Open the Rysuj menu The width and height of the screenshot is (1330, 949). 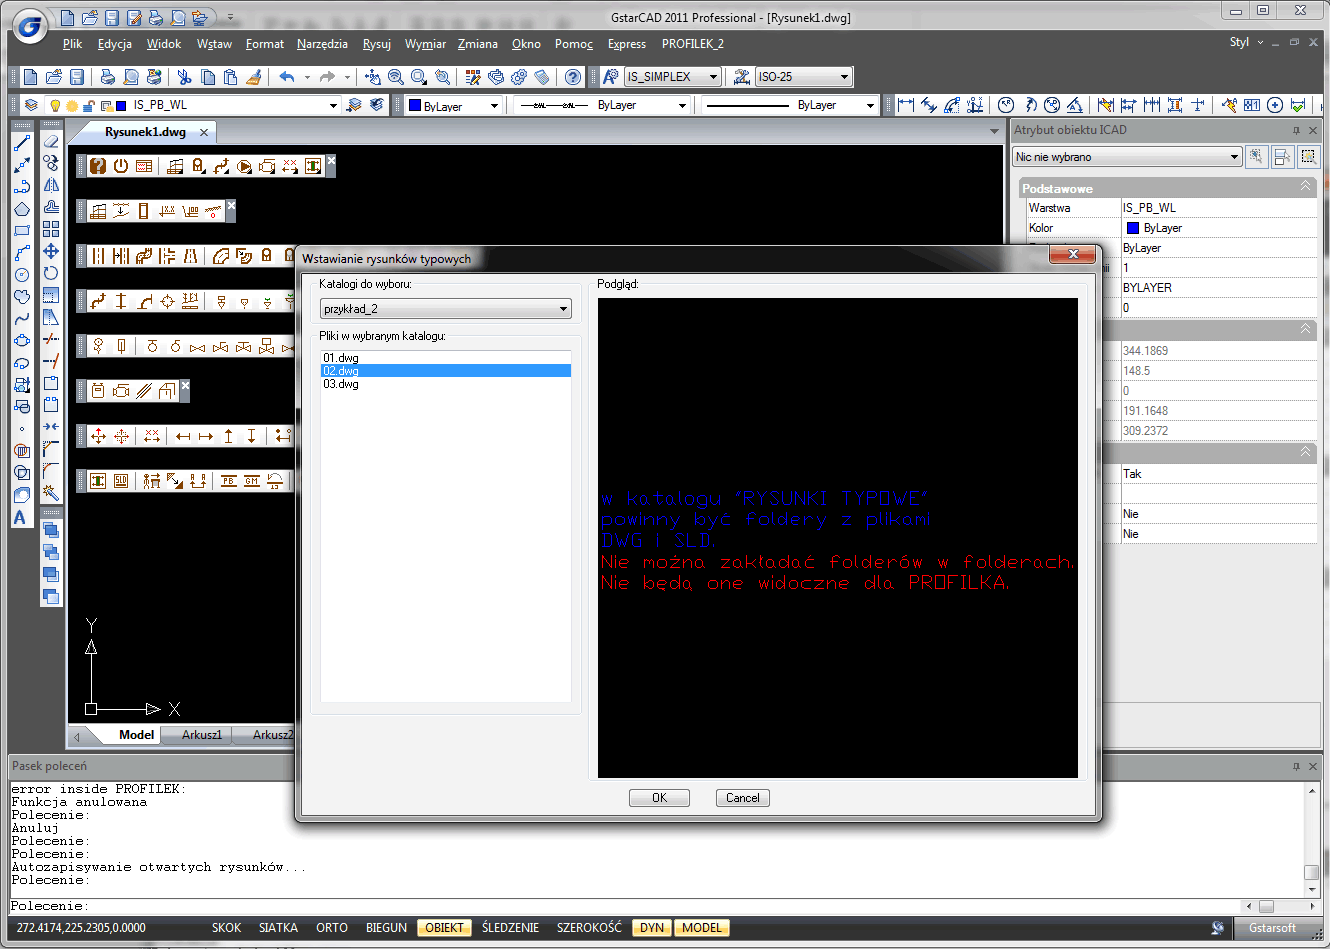click(377, 44)
